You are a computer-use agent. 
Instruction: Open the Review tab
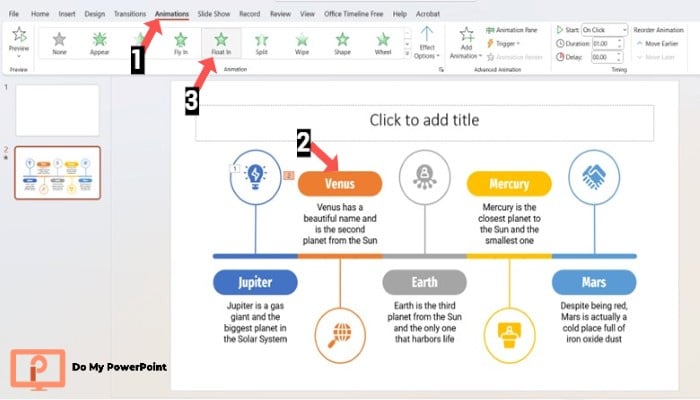[x=280, y=14]
